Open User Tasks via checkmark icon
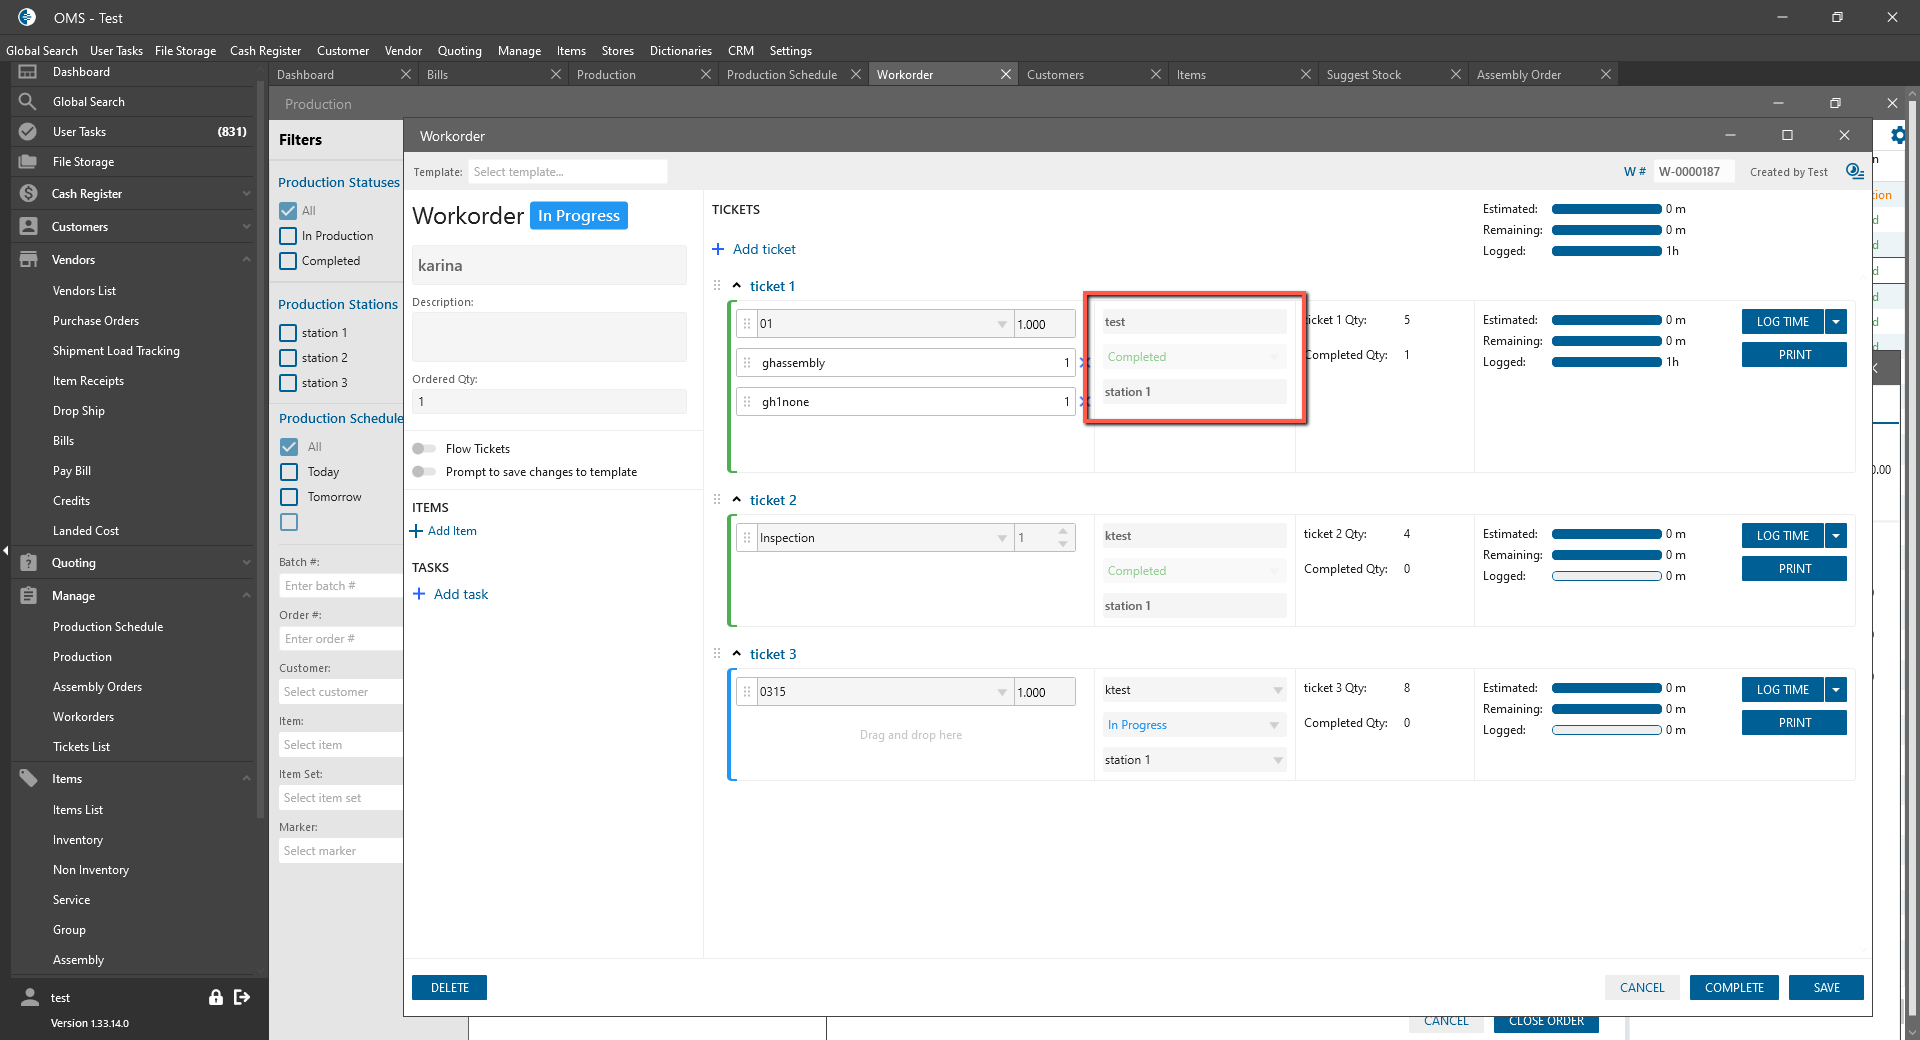Screen dimensions: 1920x1040 (28, 132)
